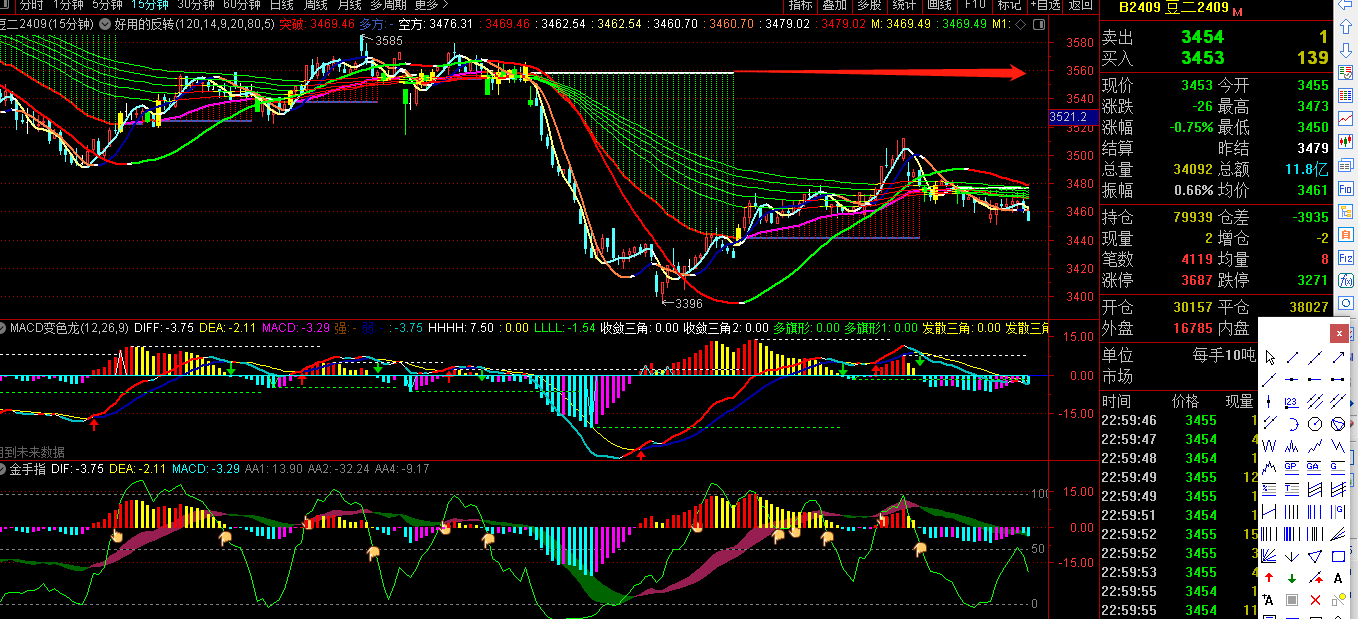Click the B2409 豆二2409 contract title

(x=1173, y=8)
